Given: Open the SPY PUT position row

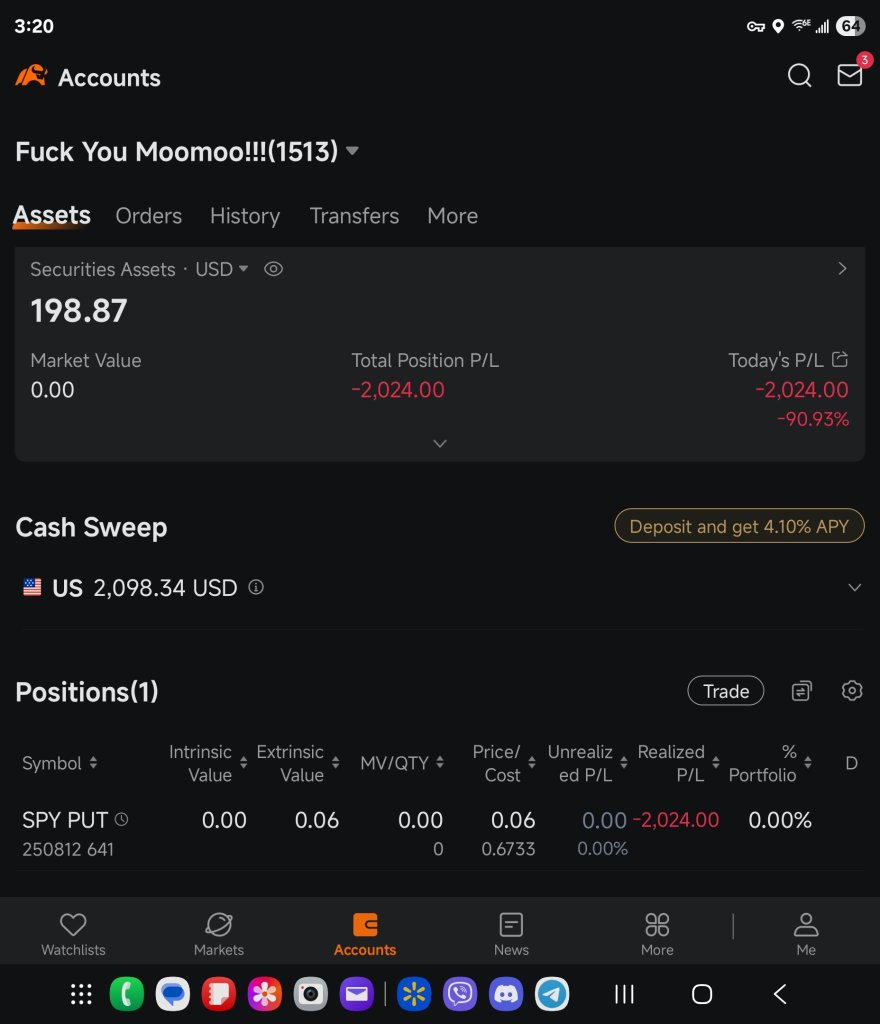Looking at the screenshot, I should pyautogui.click(x=439, y=834).
